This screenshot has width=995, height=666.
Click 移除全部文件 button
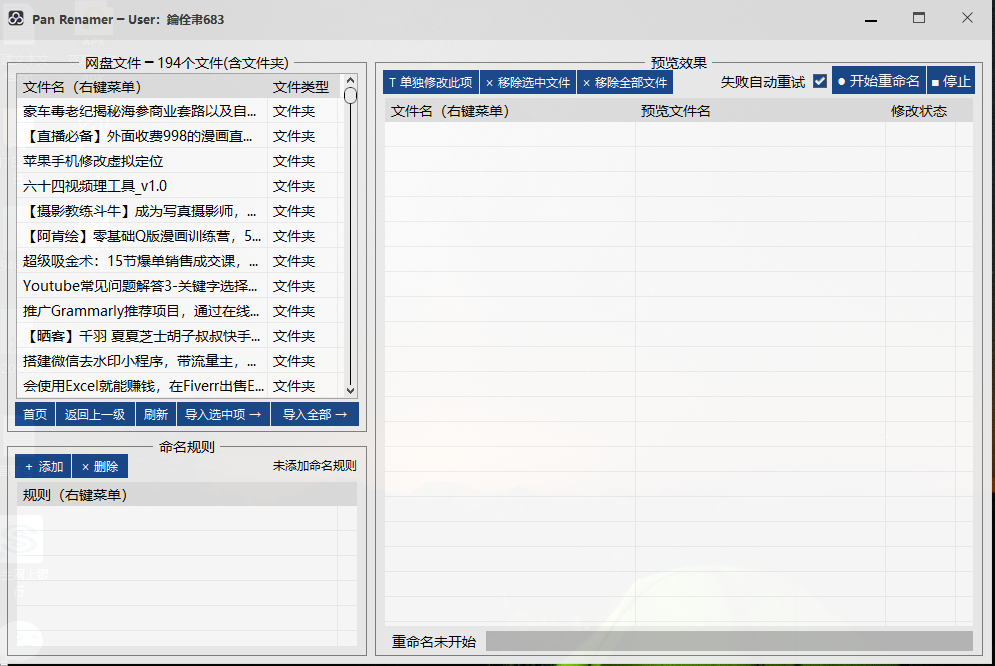point(625,82)
